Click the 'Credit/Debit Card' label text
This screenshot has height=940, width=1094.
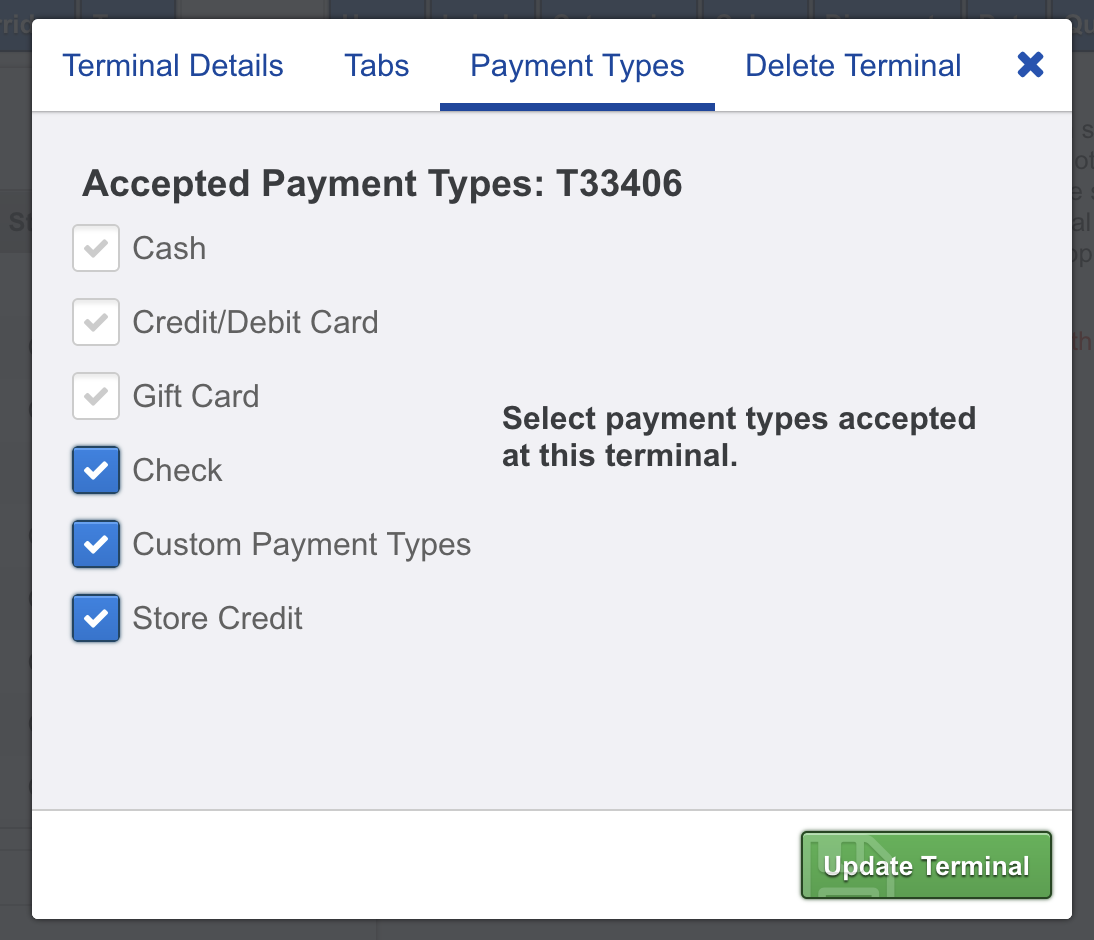click(x=255, y=322)
